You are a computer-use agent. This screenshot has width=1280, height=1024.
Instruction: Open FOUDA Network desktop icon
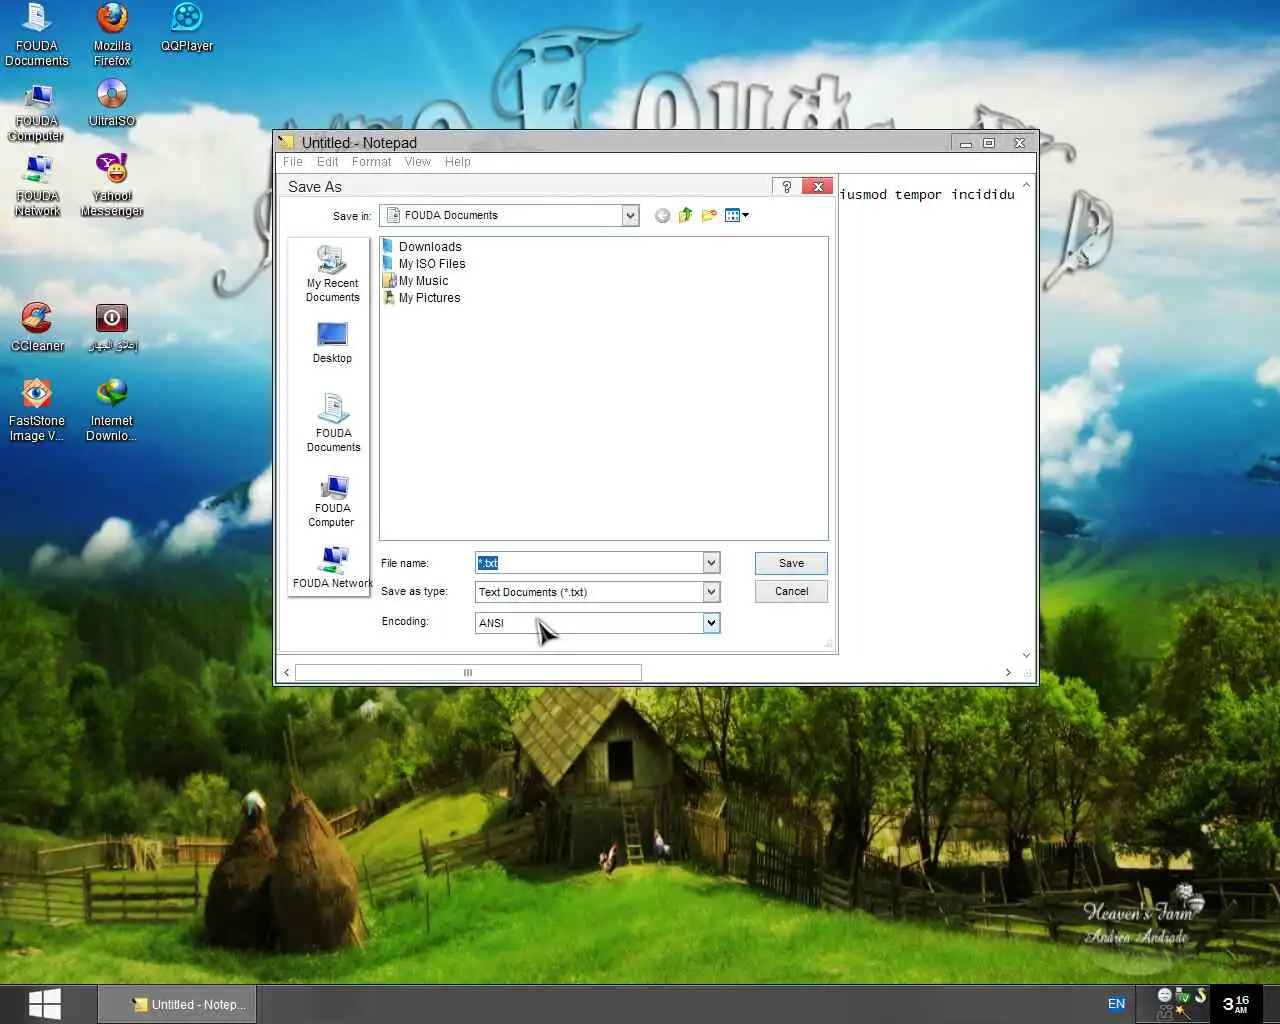click(x=37, y=187)
